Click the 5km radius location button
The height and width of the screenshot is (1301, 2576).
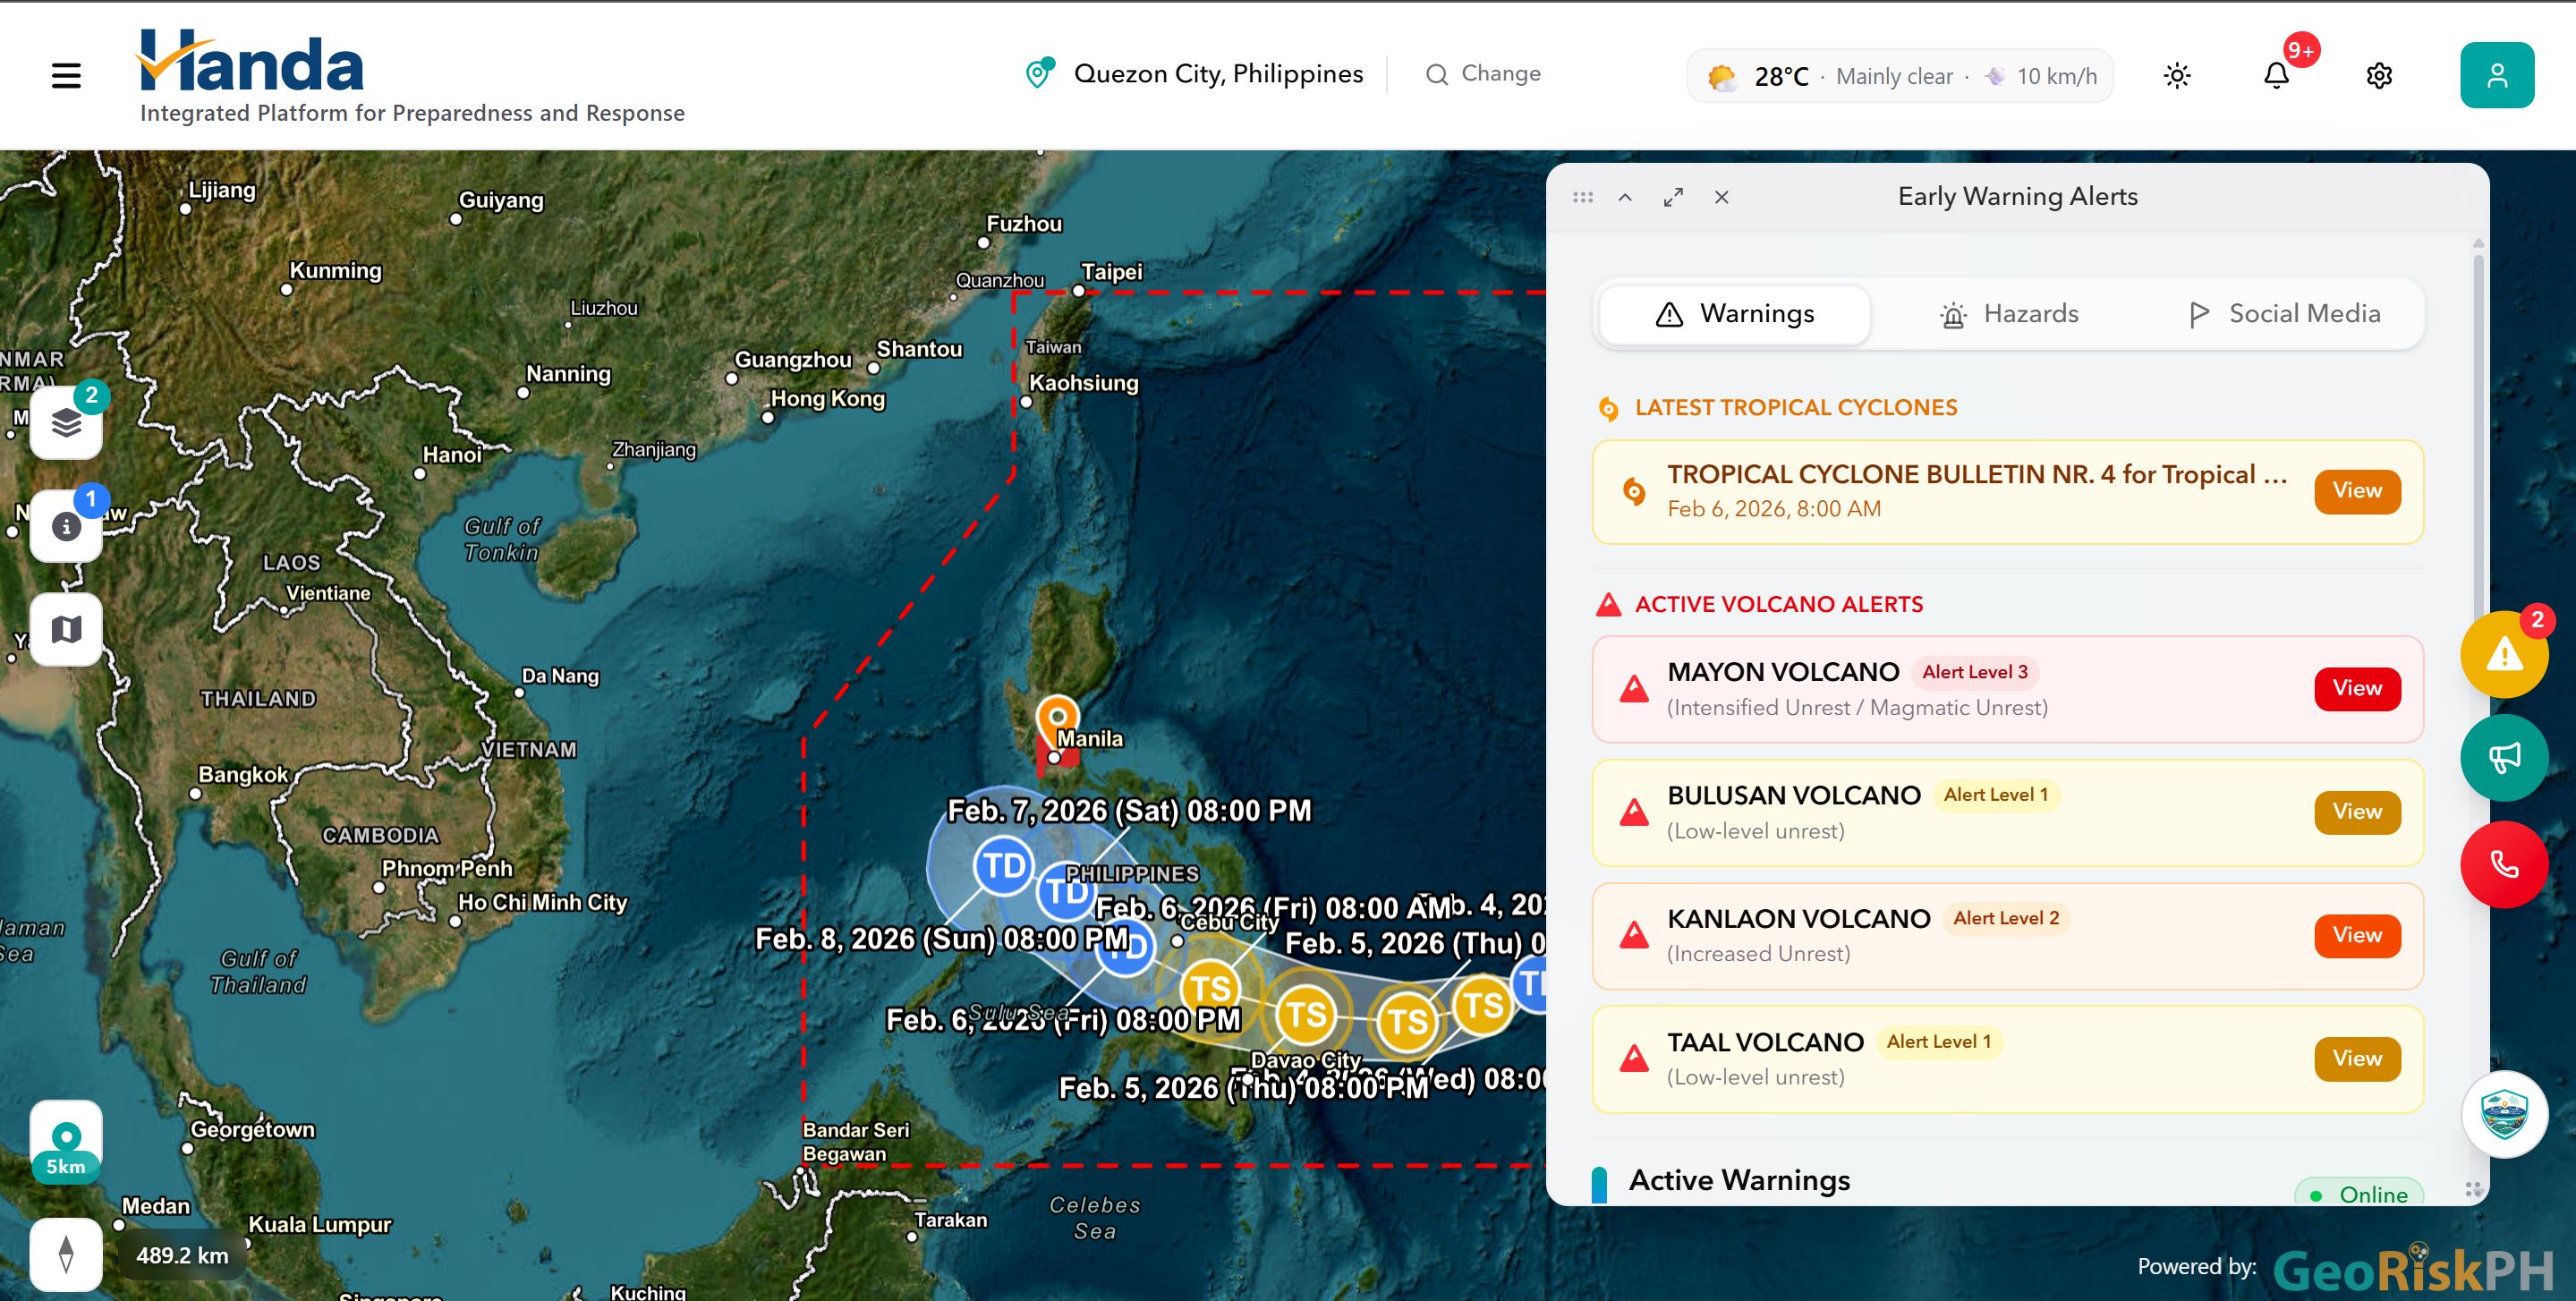(x=66, y=1142)
